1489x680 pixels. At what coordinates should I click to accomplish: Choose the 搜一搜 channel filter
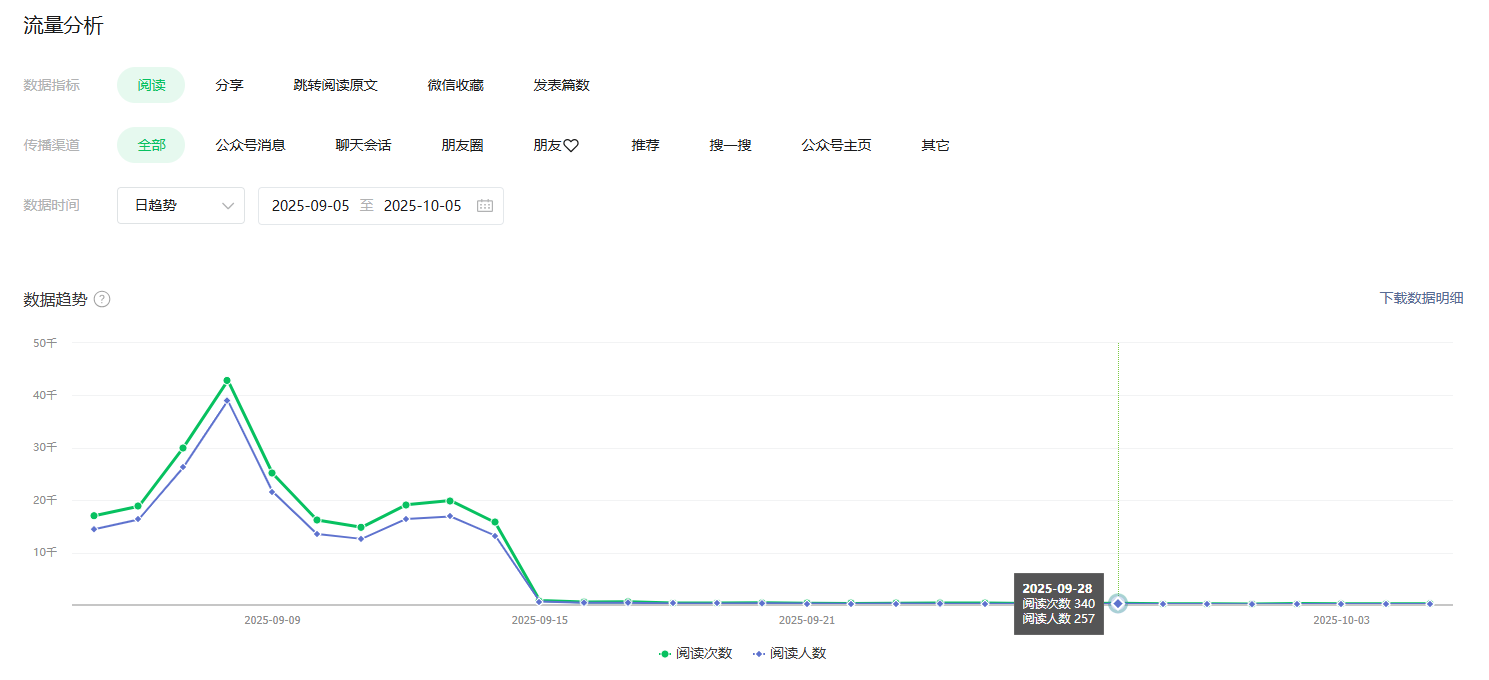coord(730,145)
